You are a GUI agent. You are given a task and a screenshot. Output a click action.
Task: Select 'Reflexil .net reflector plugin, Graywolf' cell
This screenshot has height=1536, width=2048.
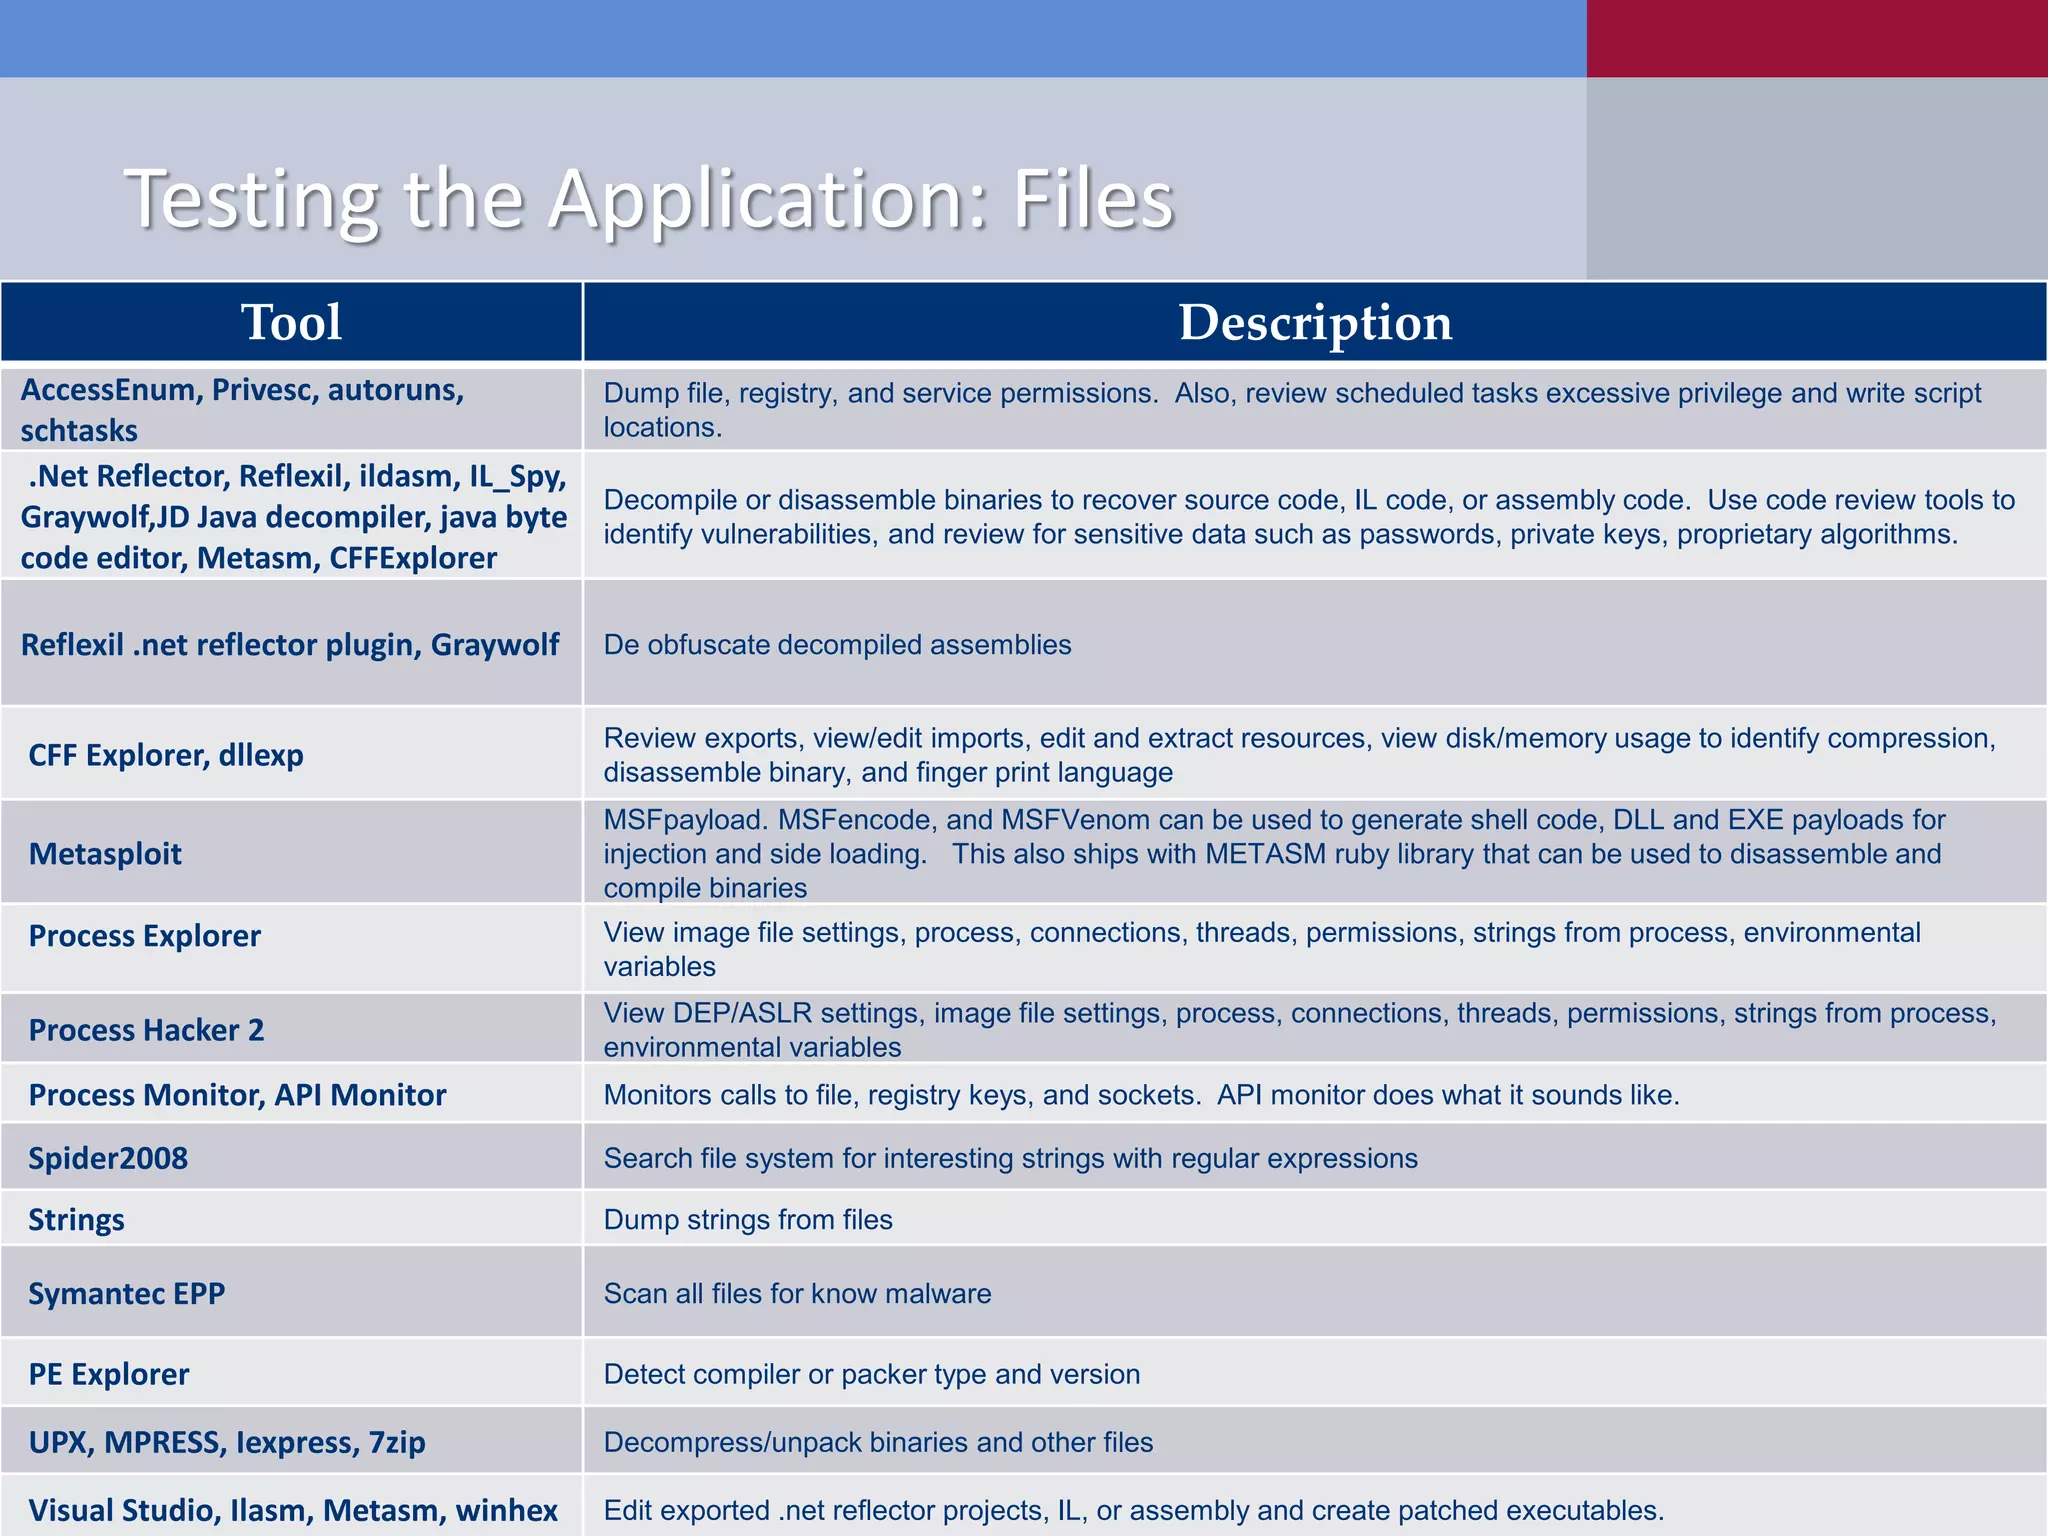pos(292,643)
